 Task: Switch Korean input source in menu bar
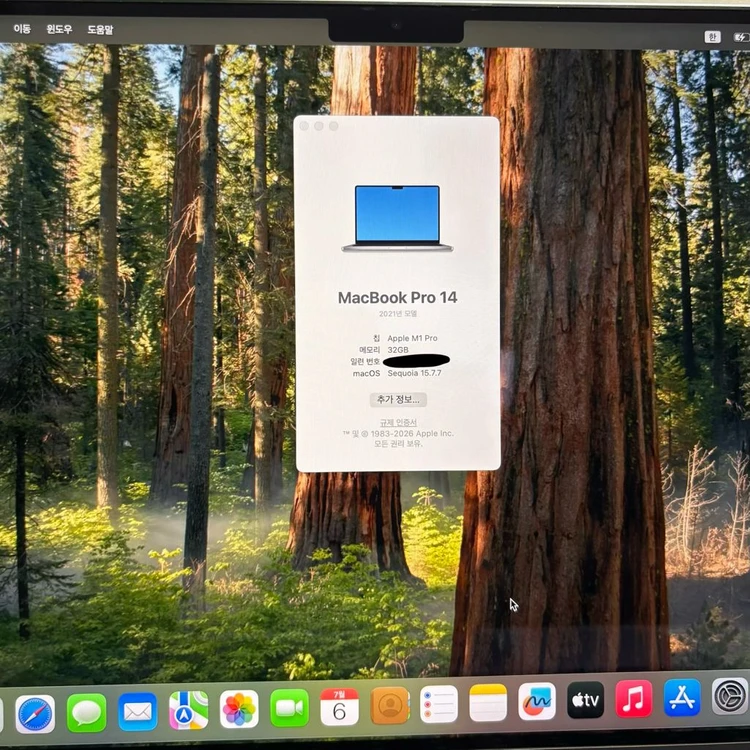[712, 37]
